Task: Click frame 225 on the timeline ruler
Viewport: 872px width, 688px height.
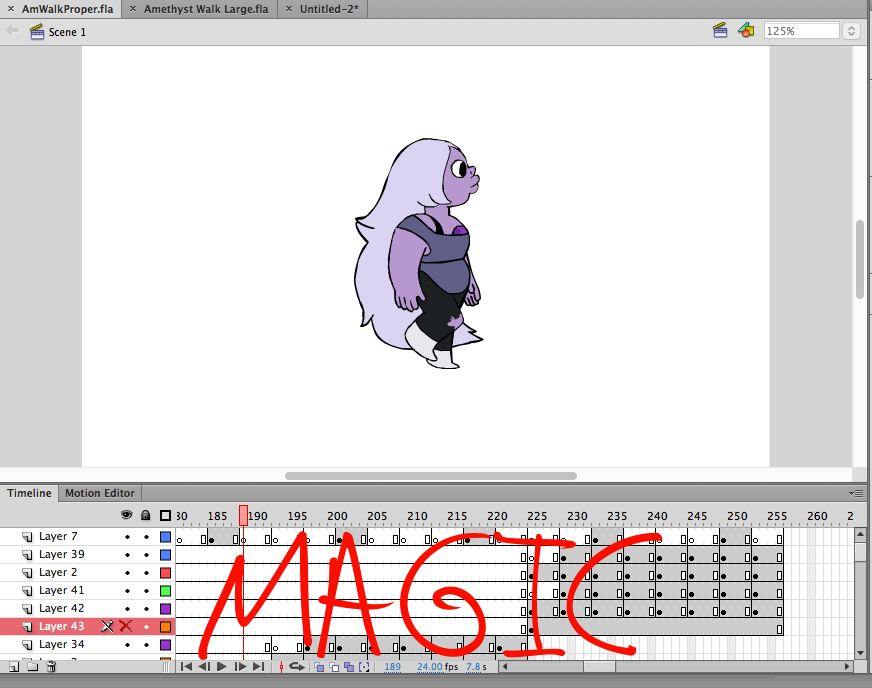Action: 537,516
